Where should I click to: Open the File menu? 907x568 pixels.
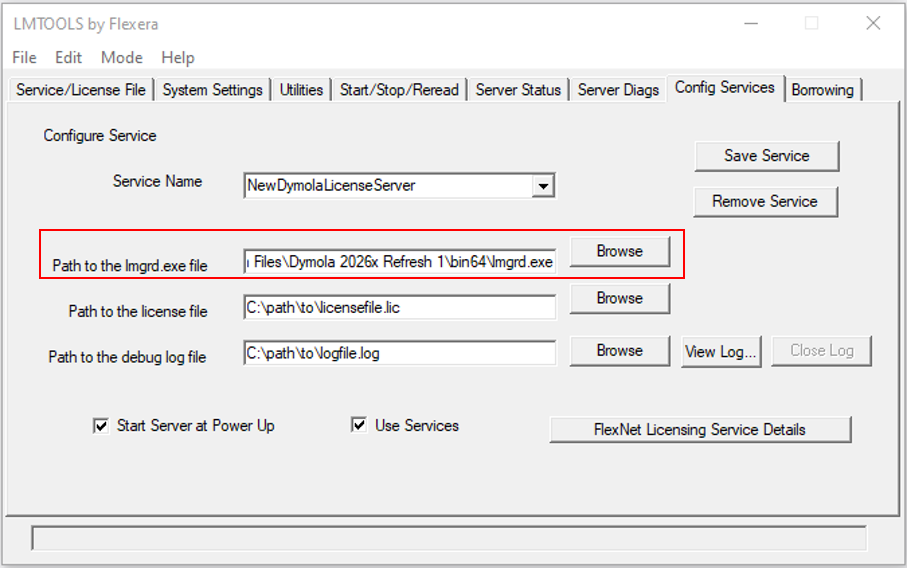pos(24,58)
